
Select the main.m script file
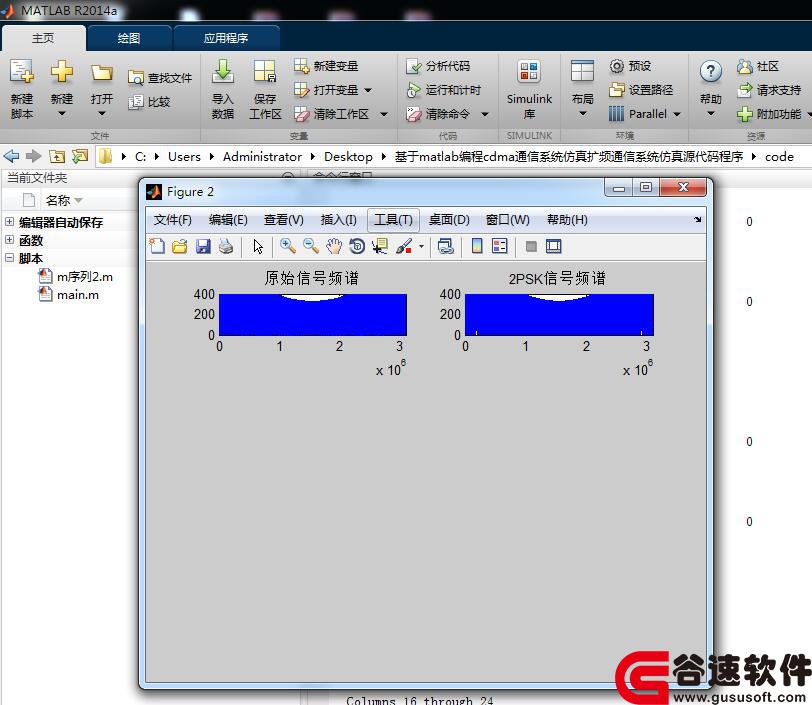69,295
